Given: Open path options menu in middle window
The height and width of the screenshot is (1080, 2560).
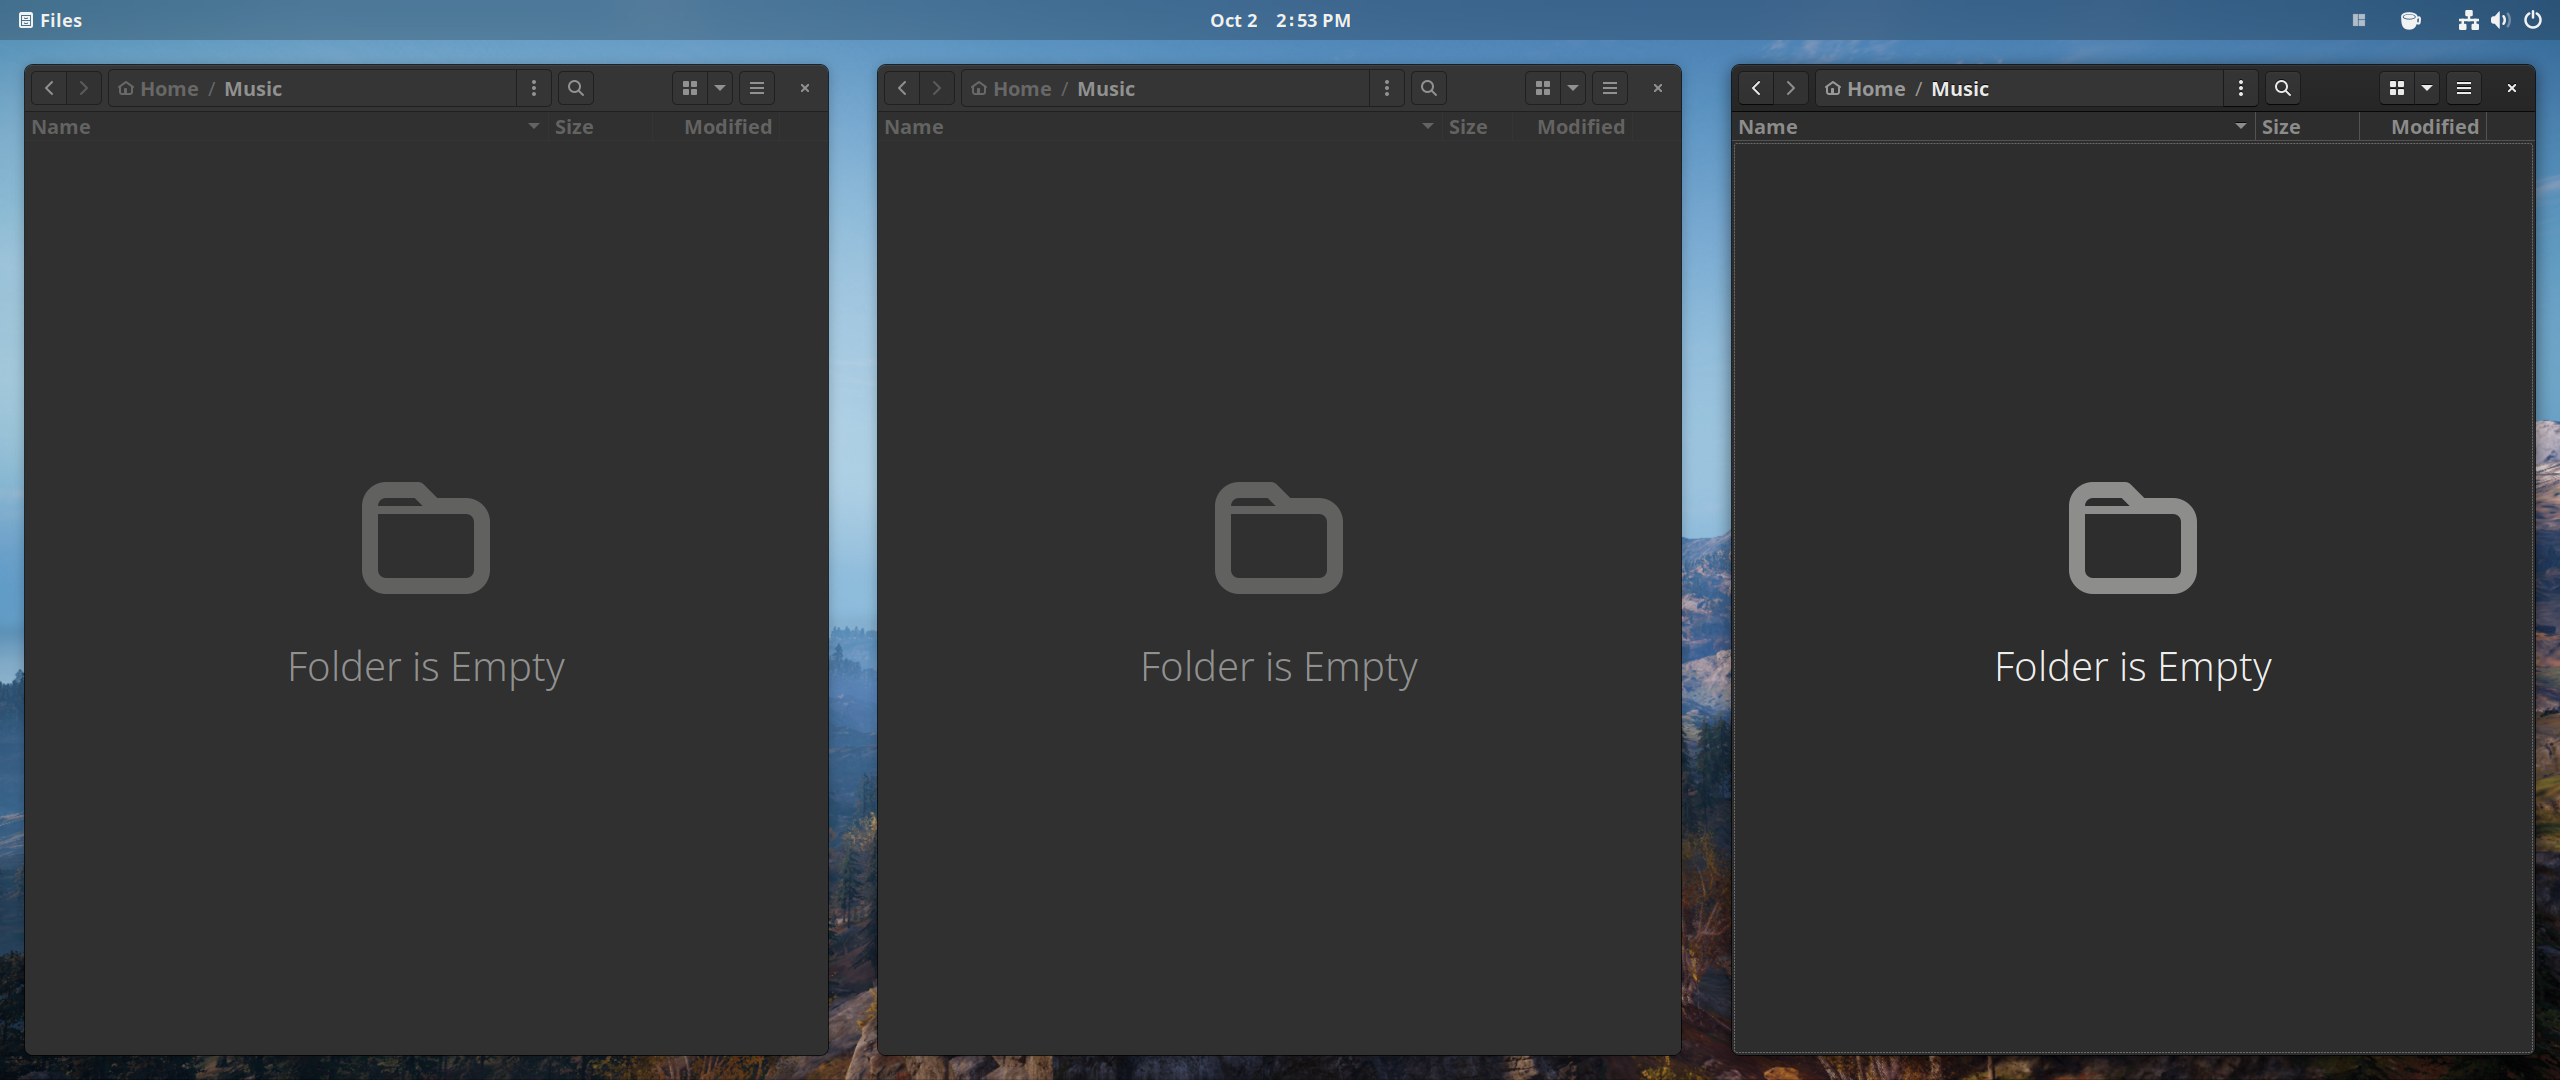Looking at the screenshot, I should tap(1387, 88).
